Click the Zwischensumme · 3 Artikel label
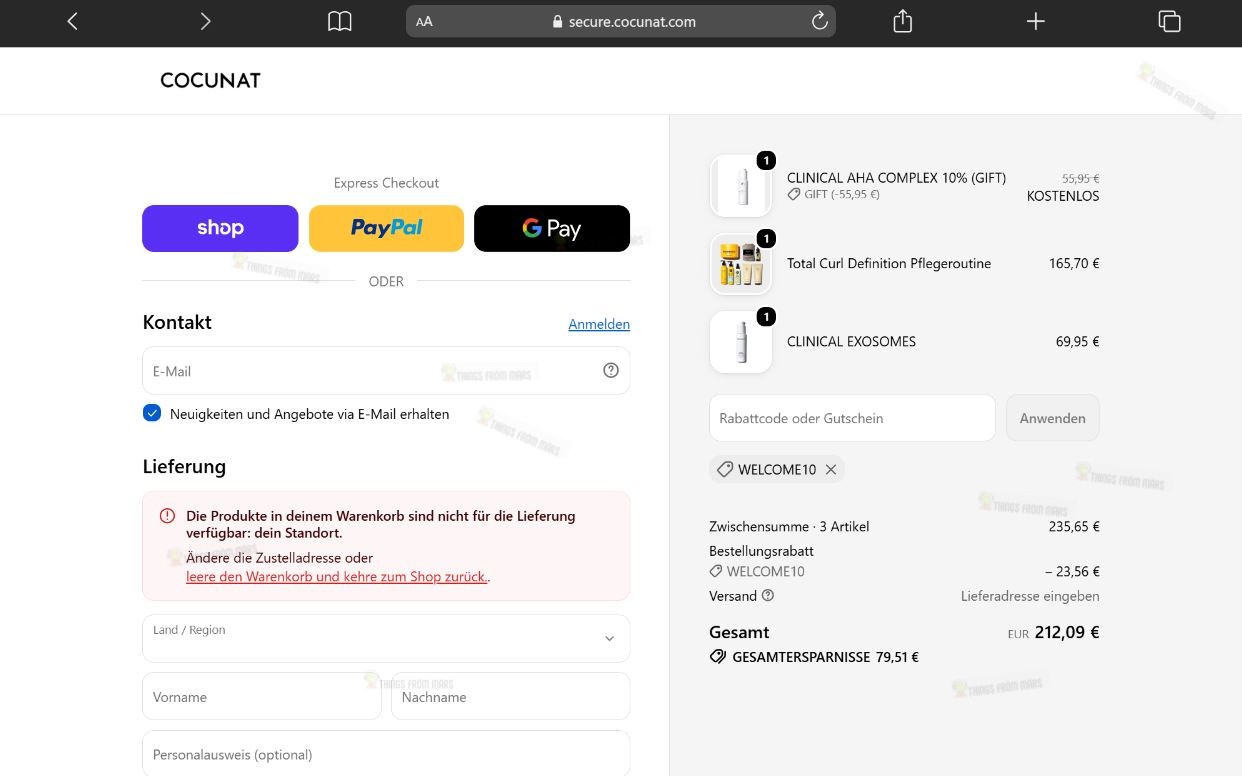 point(789,526)
